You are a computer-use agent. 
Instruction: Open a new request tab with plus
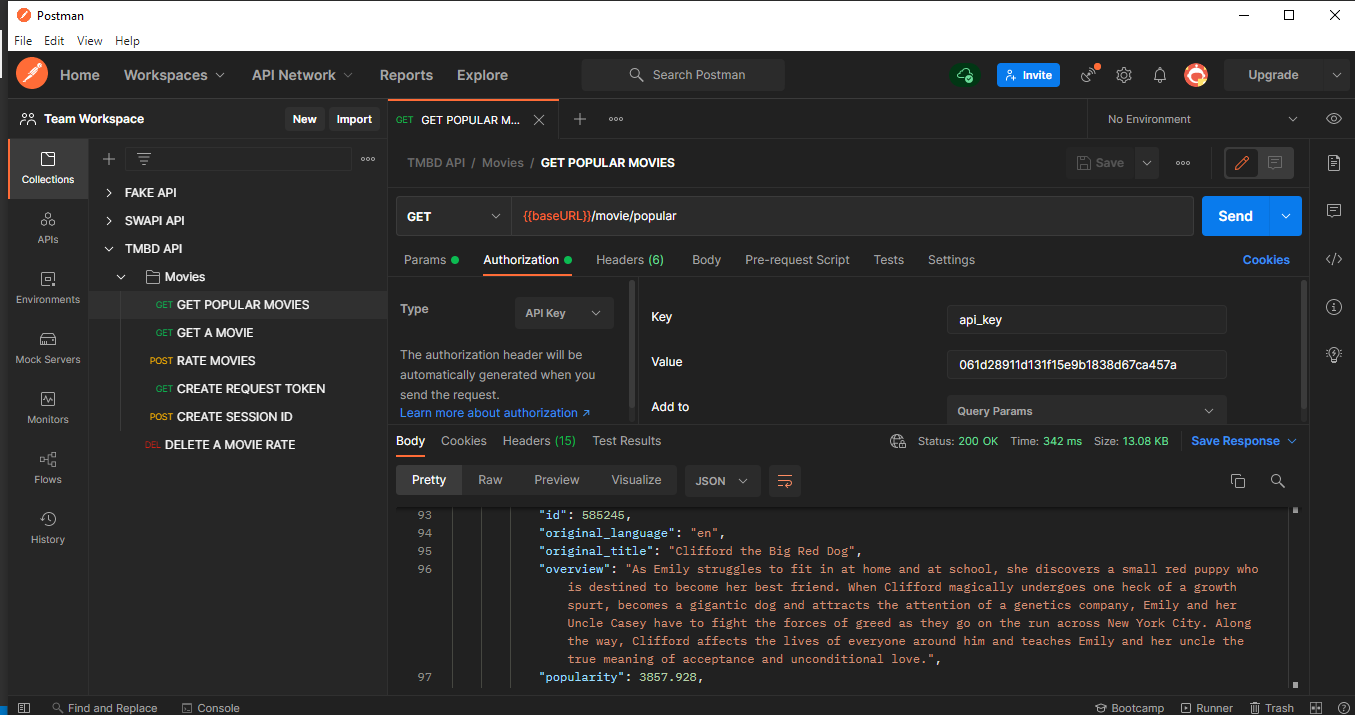pos(580,119)
